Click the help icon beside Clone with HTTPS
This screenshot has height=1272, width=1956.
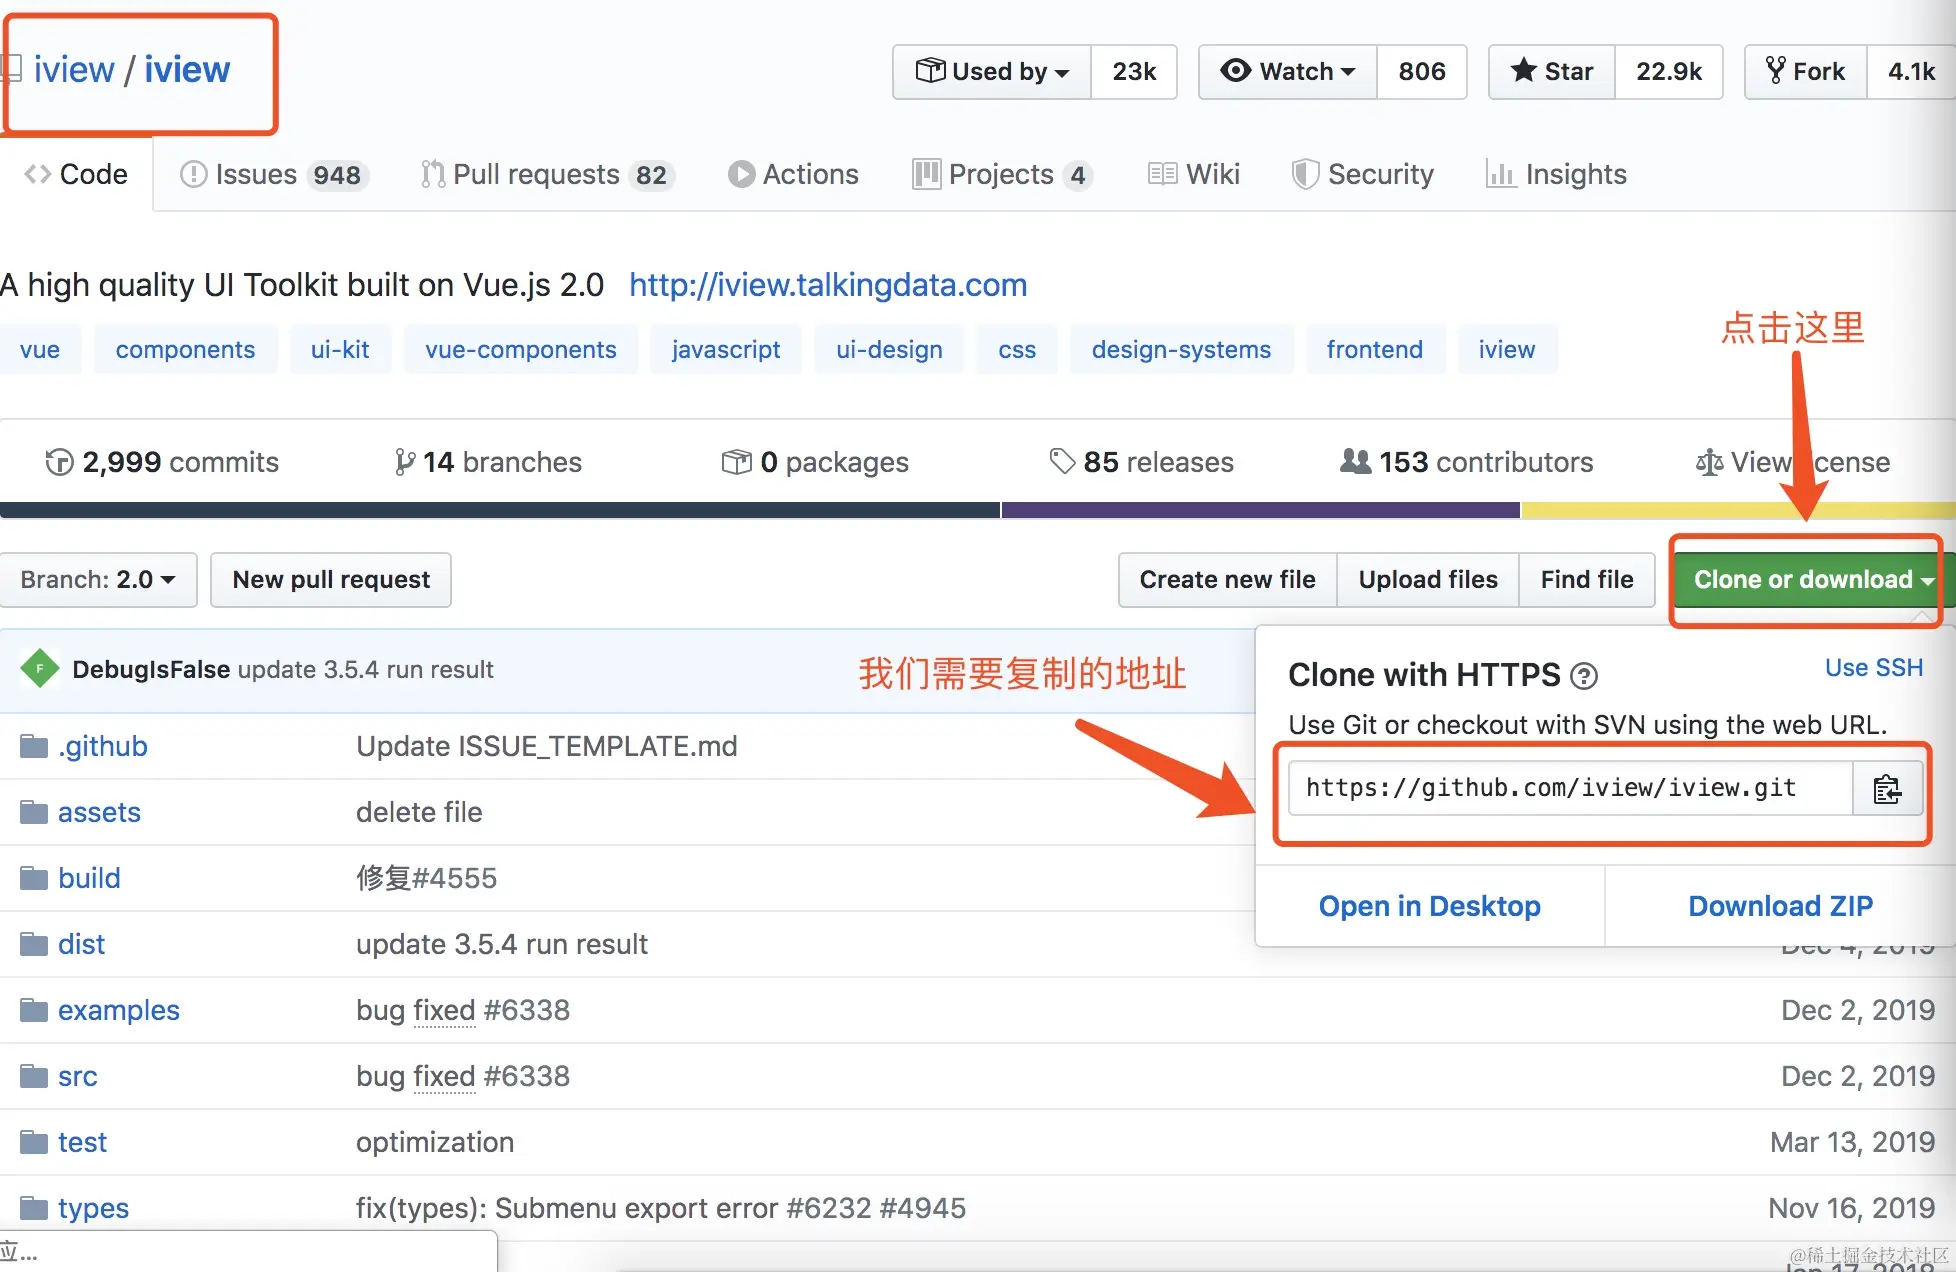coord(1584,677)
